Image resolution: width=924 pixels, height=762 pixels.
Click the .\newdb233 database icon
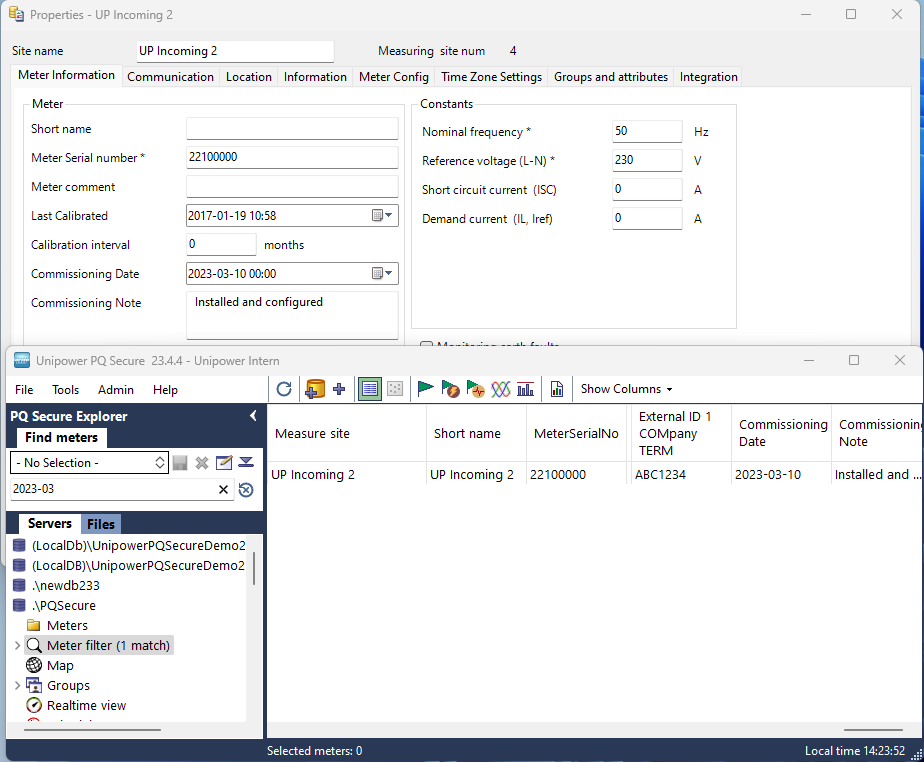pyautogui.click(x=19, y=585)
